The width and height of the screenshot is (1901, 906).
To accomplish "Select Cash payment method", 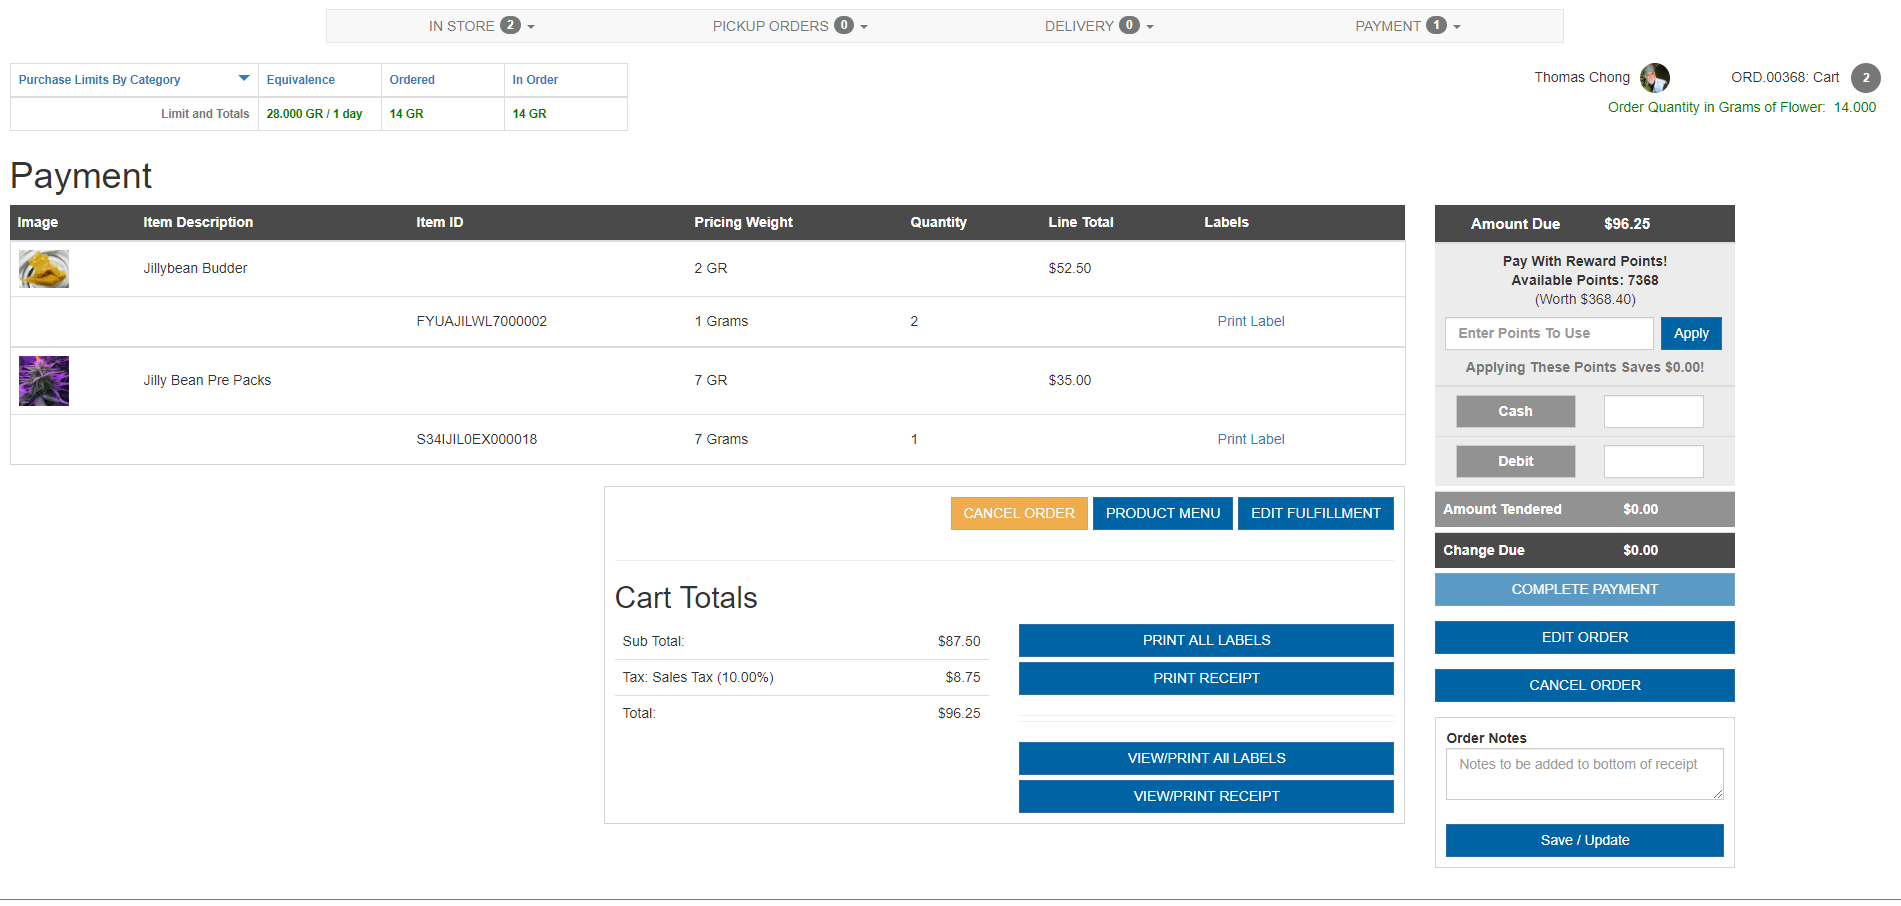I will click(x=1515, y=412).
